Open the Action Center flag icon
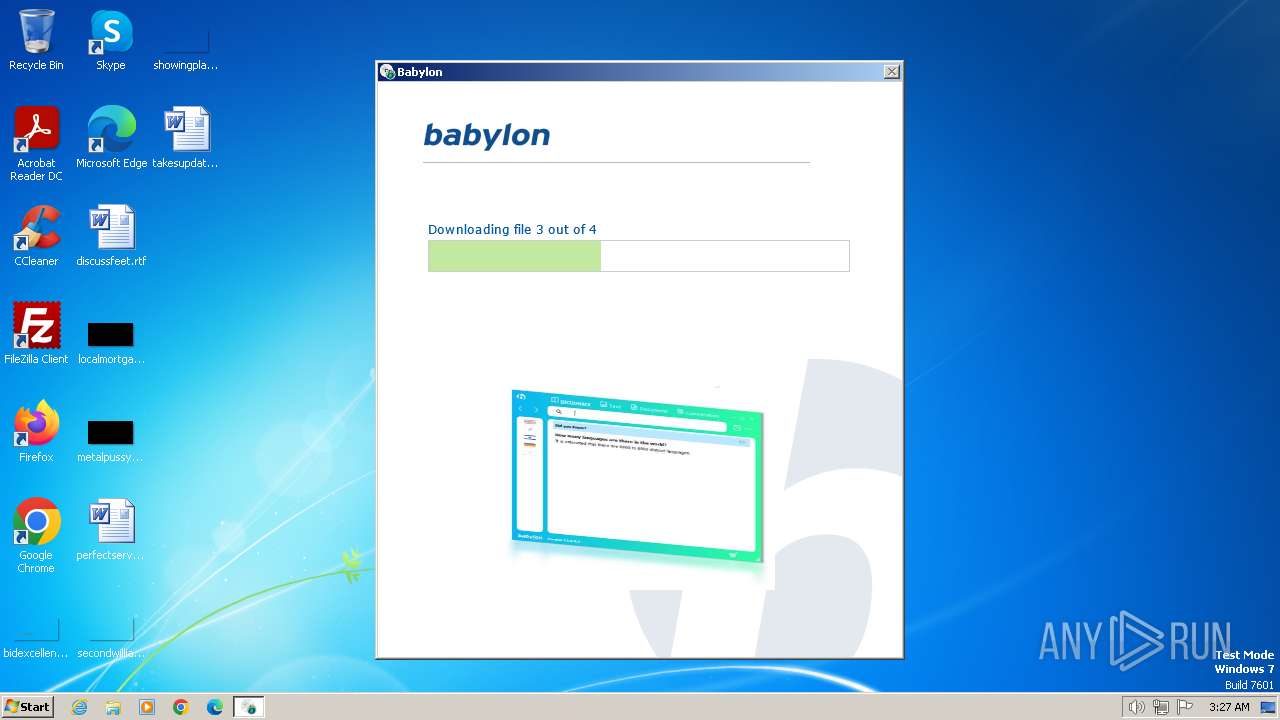The image size is (1280, 720). 1185,707
